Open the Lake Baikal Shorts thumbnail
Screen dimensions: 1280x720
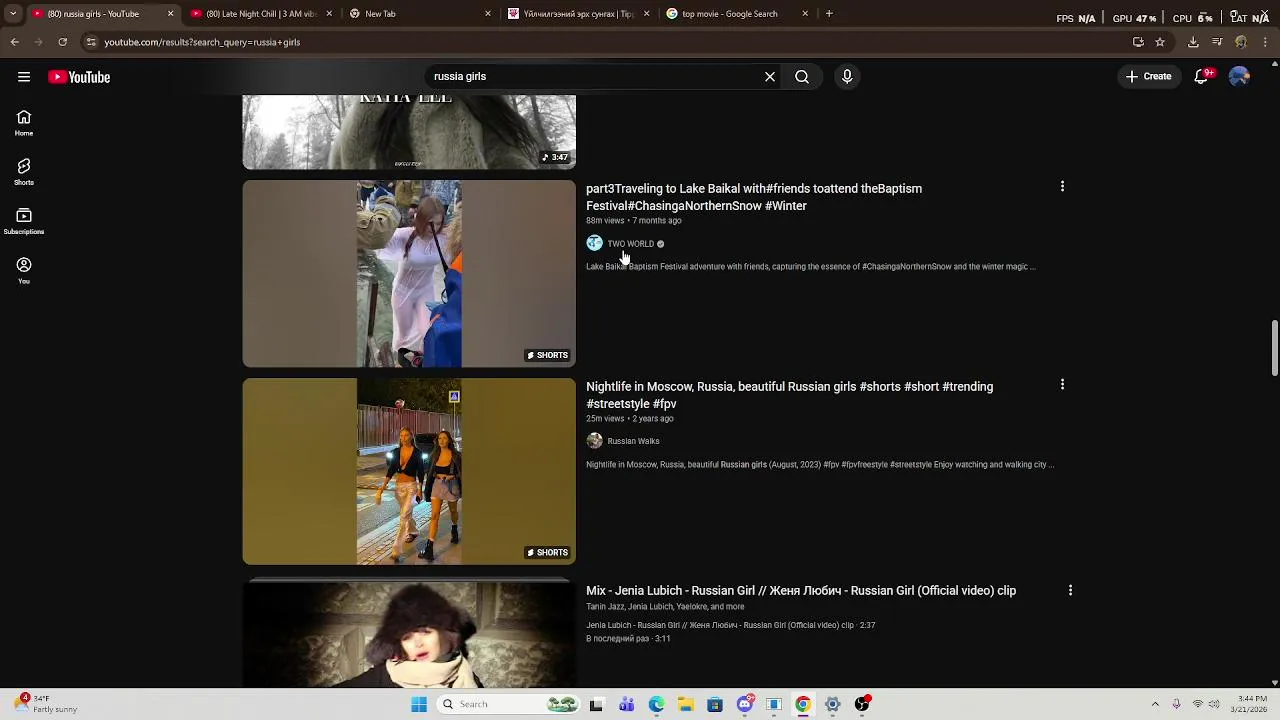coord(409,274)
